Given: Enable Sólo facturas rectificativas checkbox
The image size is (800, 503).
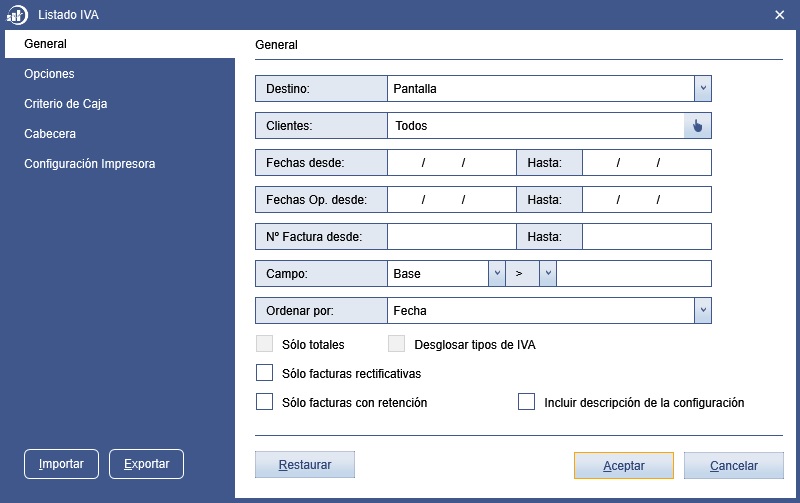Looking at the screenshot, I should point(264,373).
